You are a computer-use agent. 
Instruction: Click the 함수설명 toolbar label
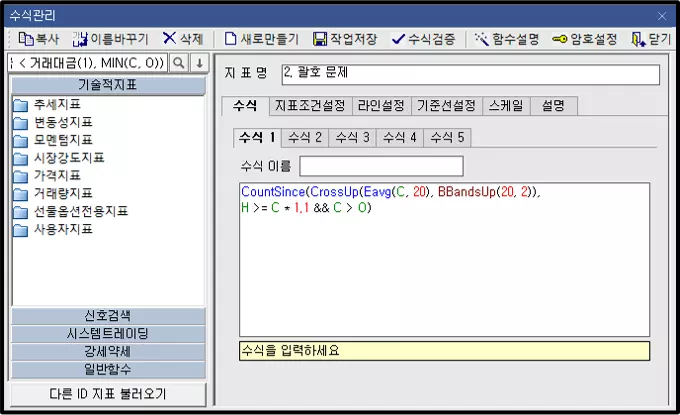516,39
